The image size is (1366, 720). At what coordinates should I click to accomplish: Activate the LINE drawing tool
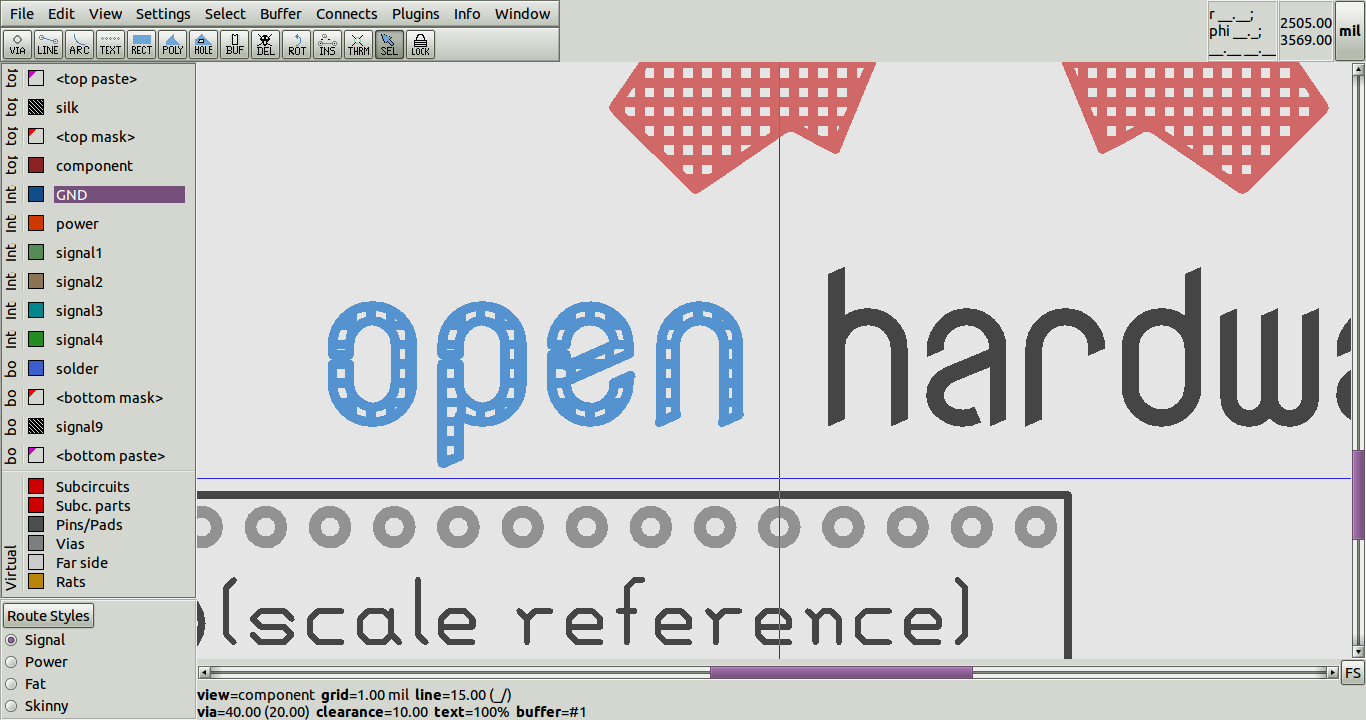pos(48,44)
